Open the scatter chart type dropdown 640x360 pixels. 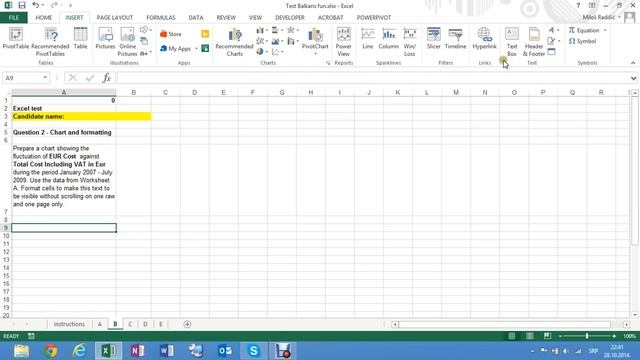click(277, 52)
